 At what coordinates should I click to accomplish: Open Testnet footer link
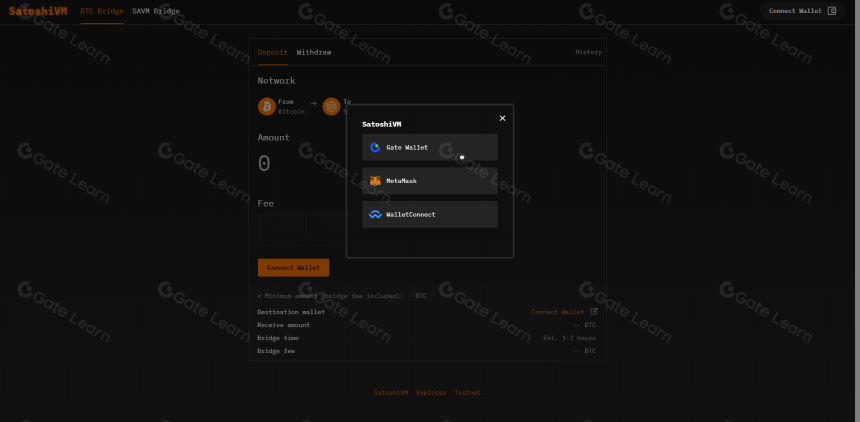(468, 392)
